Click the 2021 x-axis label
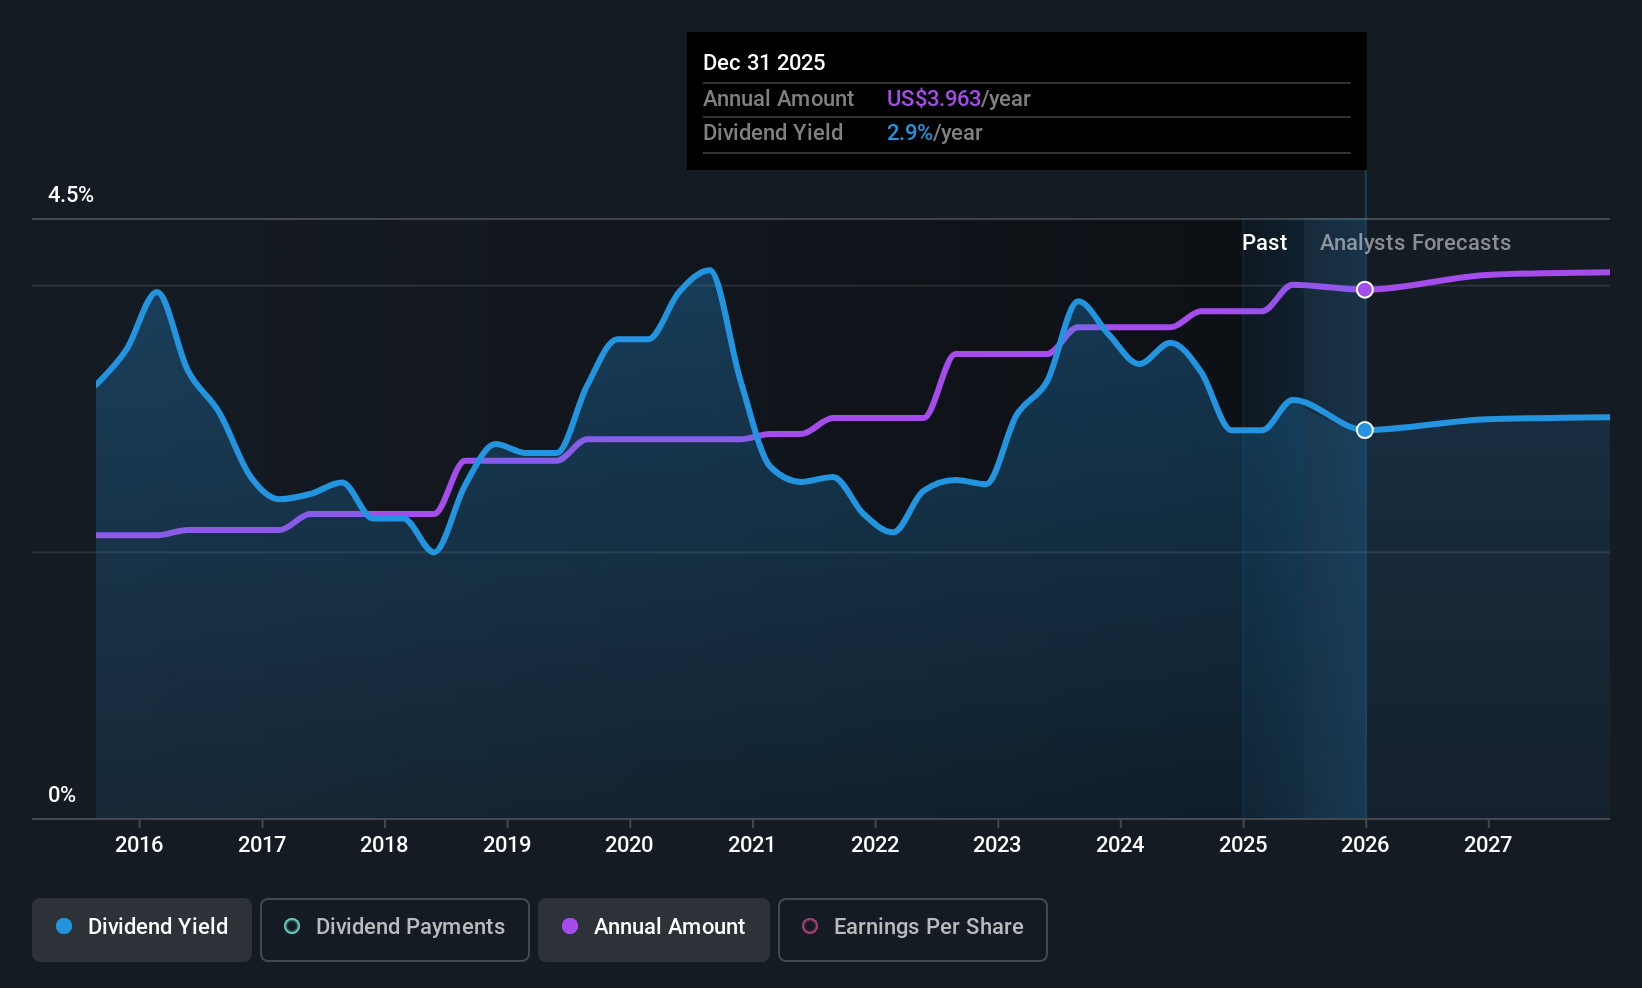Screen dimensions: 1642x988 click(x=752, y=845)
